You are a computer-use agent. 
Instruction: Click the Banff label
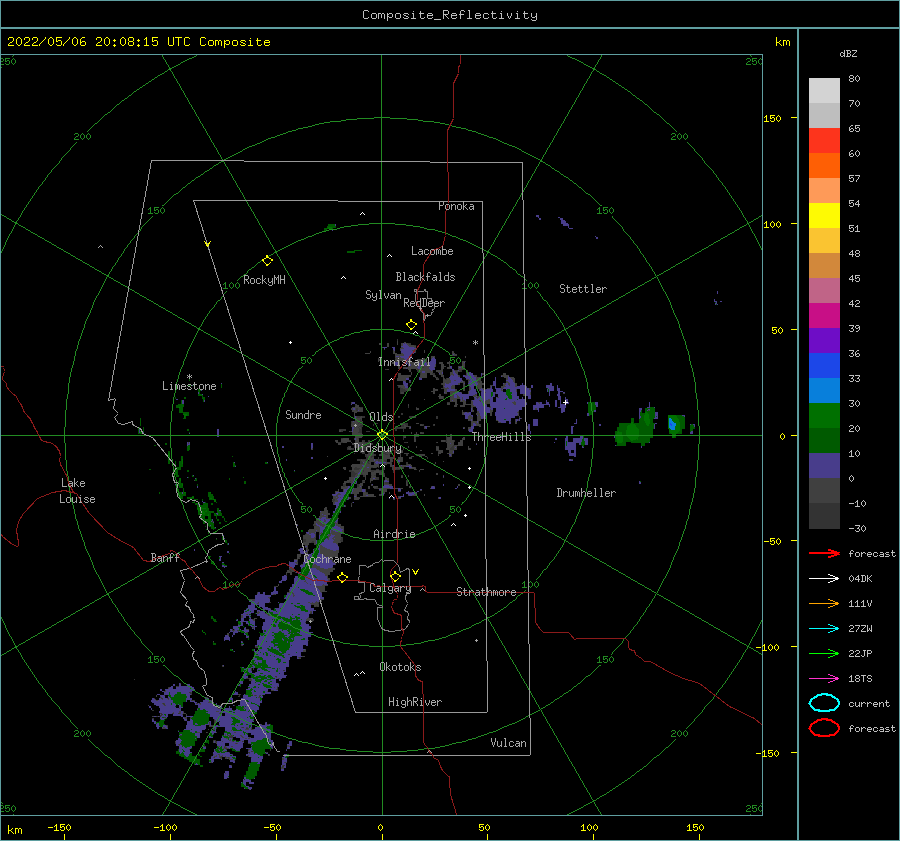pos(165,557)
